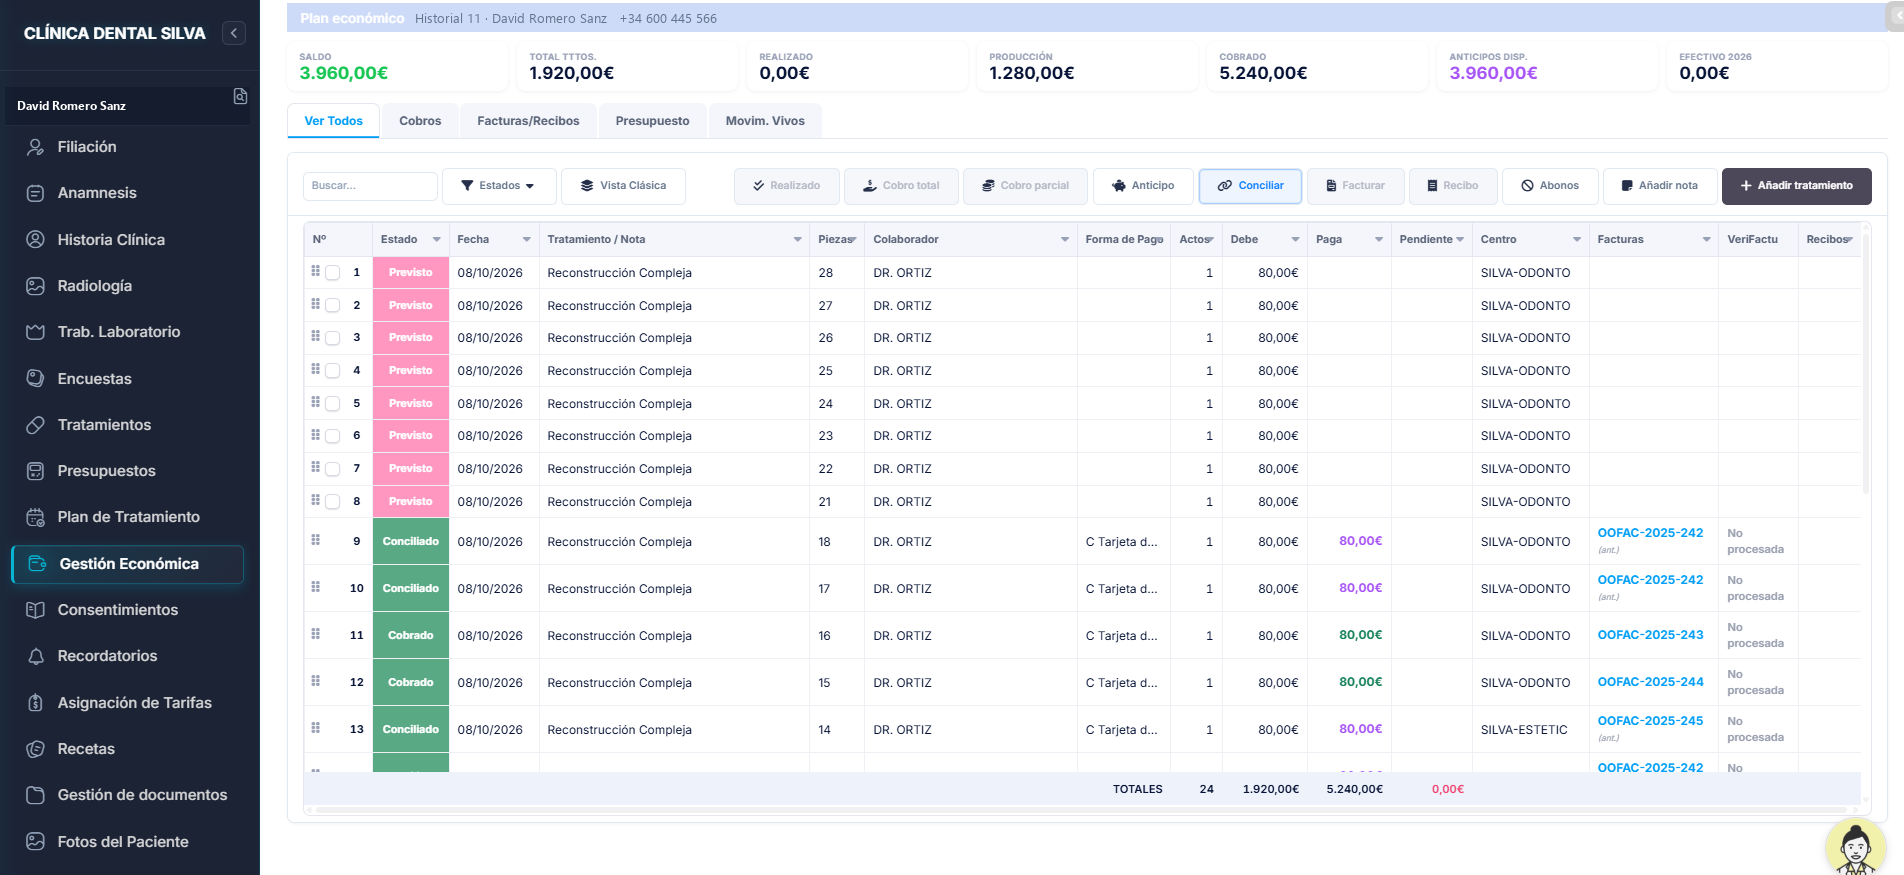
Task: Open the Estado column filter arrow
Action: [x=437, y=240]
